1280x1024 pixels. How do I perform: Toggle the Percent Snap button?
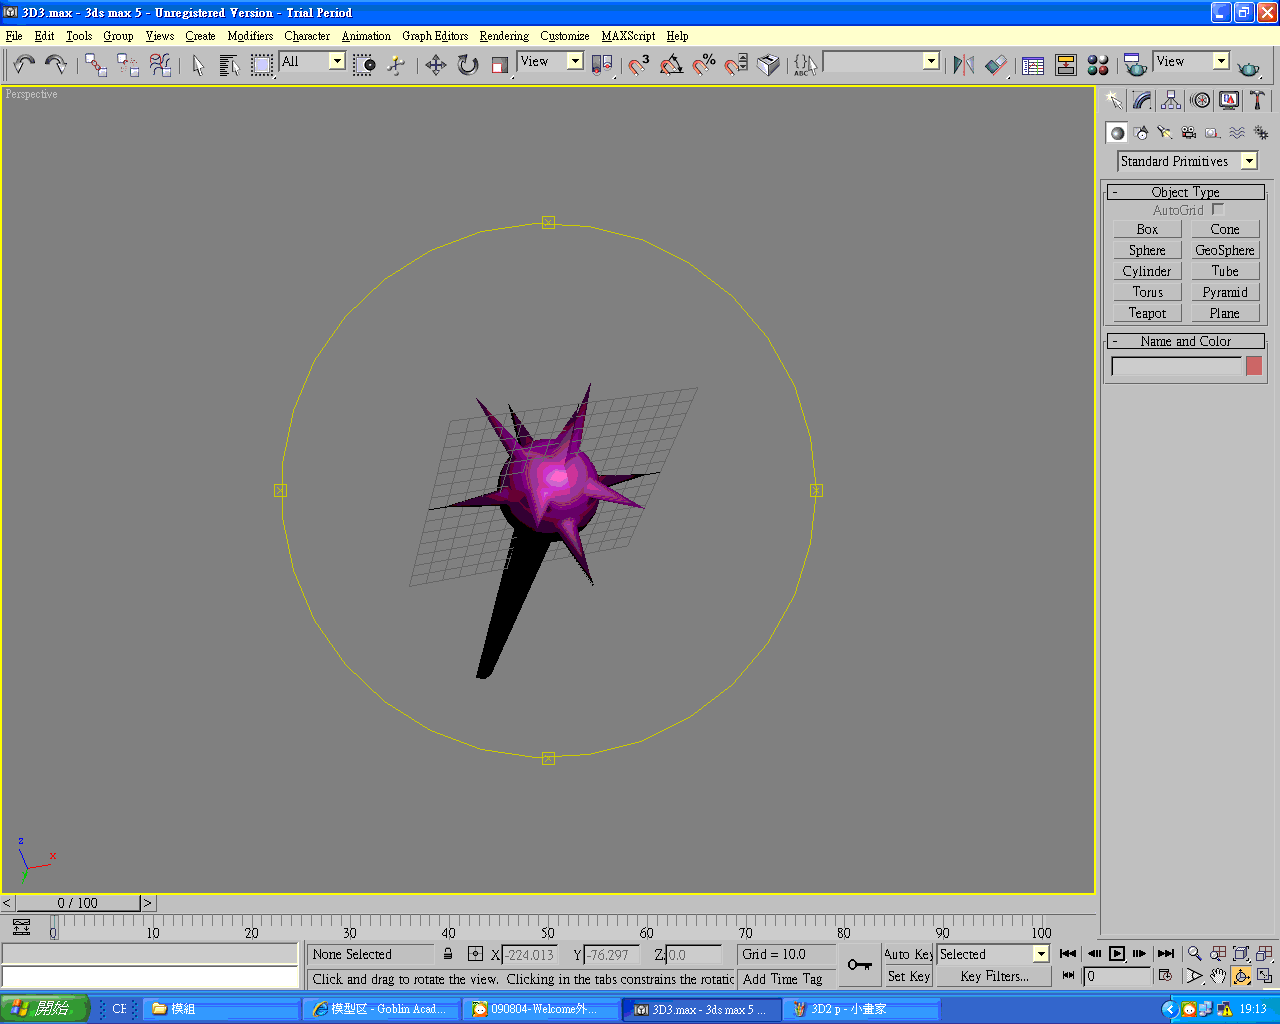(x=704, y=65)
